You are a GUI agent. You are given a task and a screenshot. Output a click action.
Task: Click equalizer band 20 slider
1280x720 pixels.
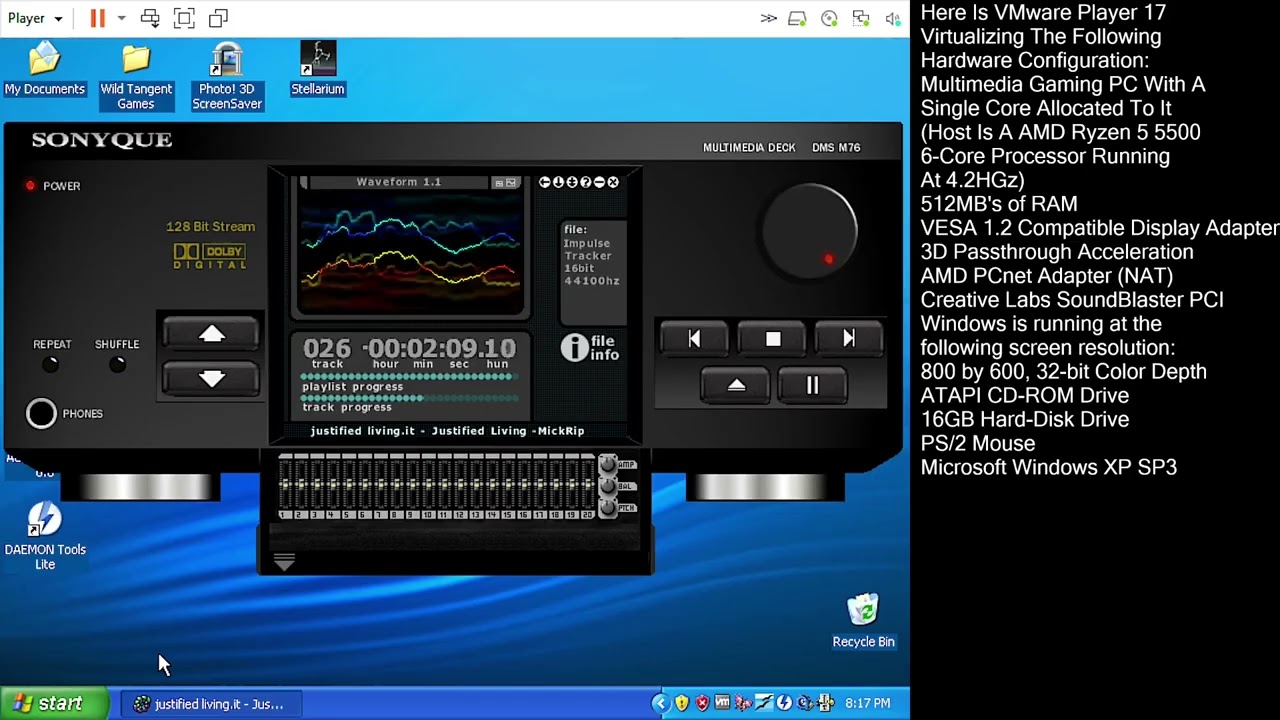coord(587,485)
